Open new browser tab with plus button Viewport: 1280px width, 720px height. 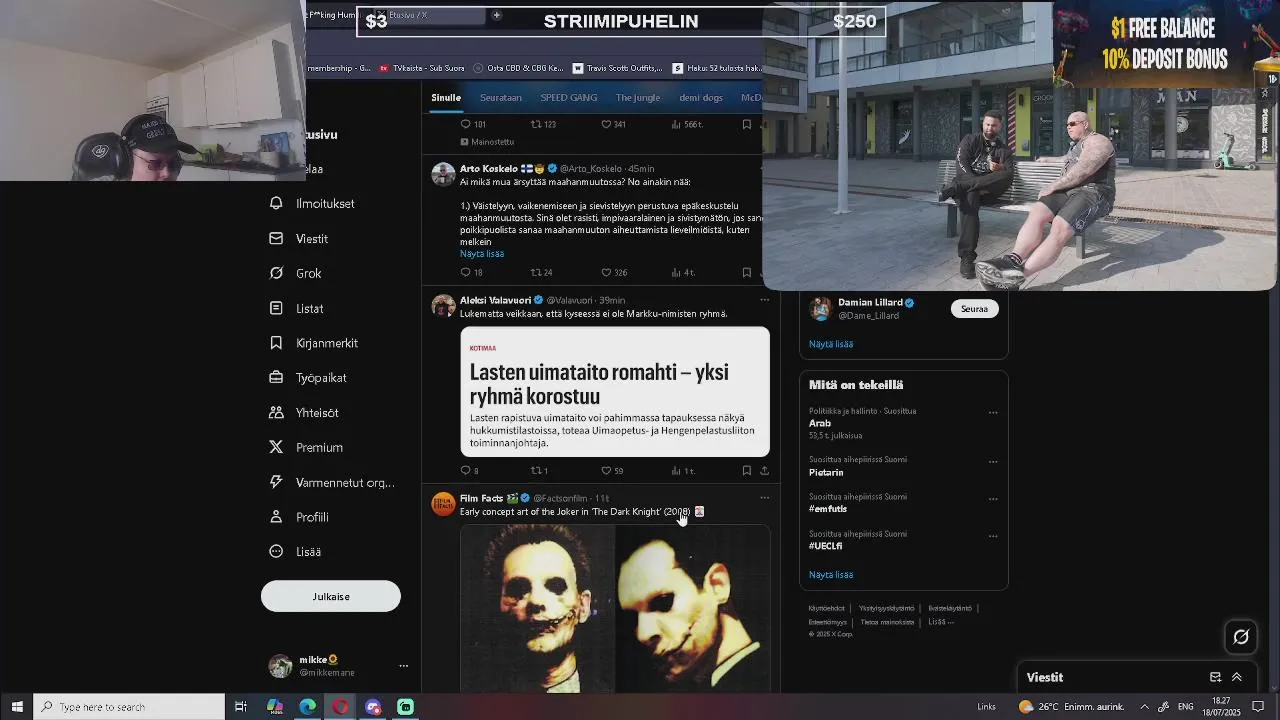pyautogui.click(x=496, y=15)
